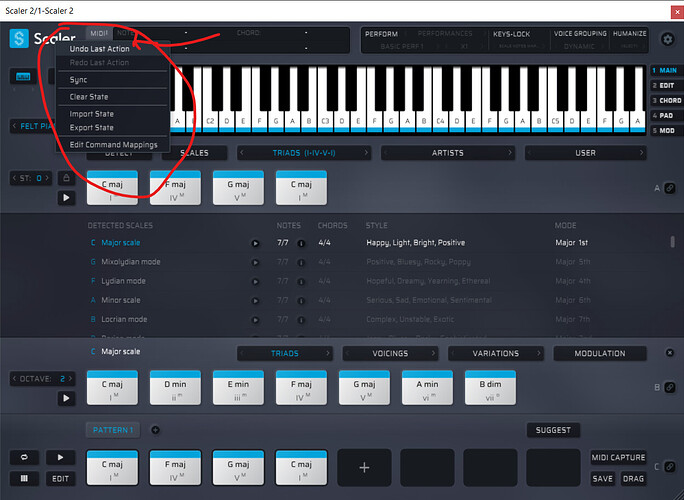Choose Undo Last Action from menu
The image size is (684, 500).
tap(113, 49)
